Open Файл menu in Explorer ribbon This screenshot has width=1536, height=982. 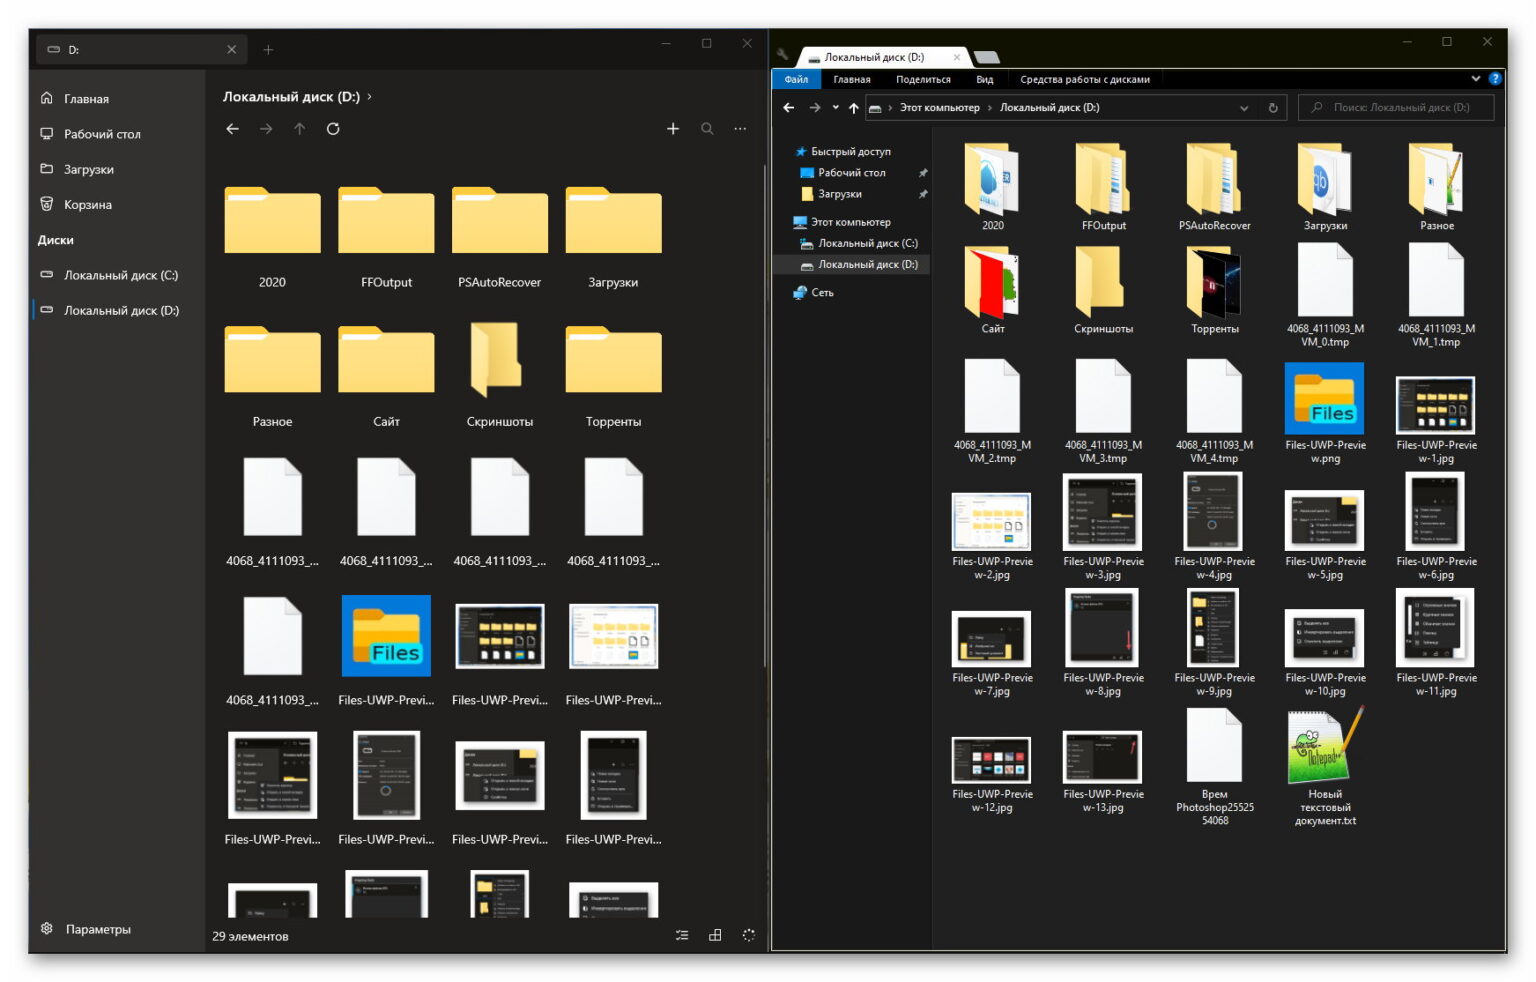(x=796, y=79)
